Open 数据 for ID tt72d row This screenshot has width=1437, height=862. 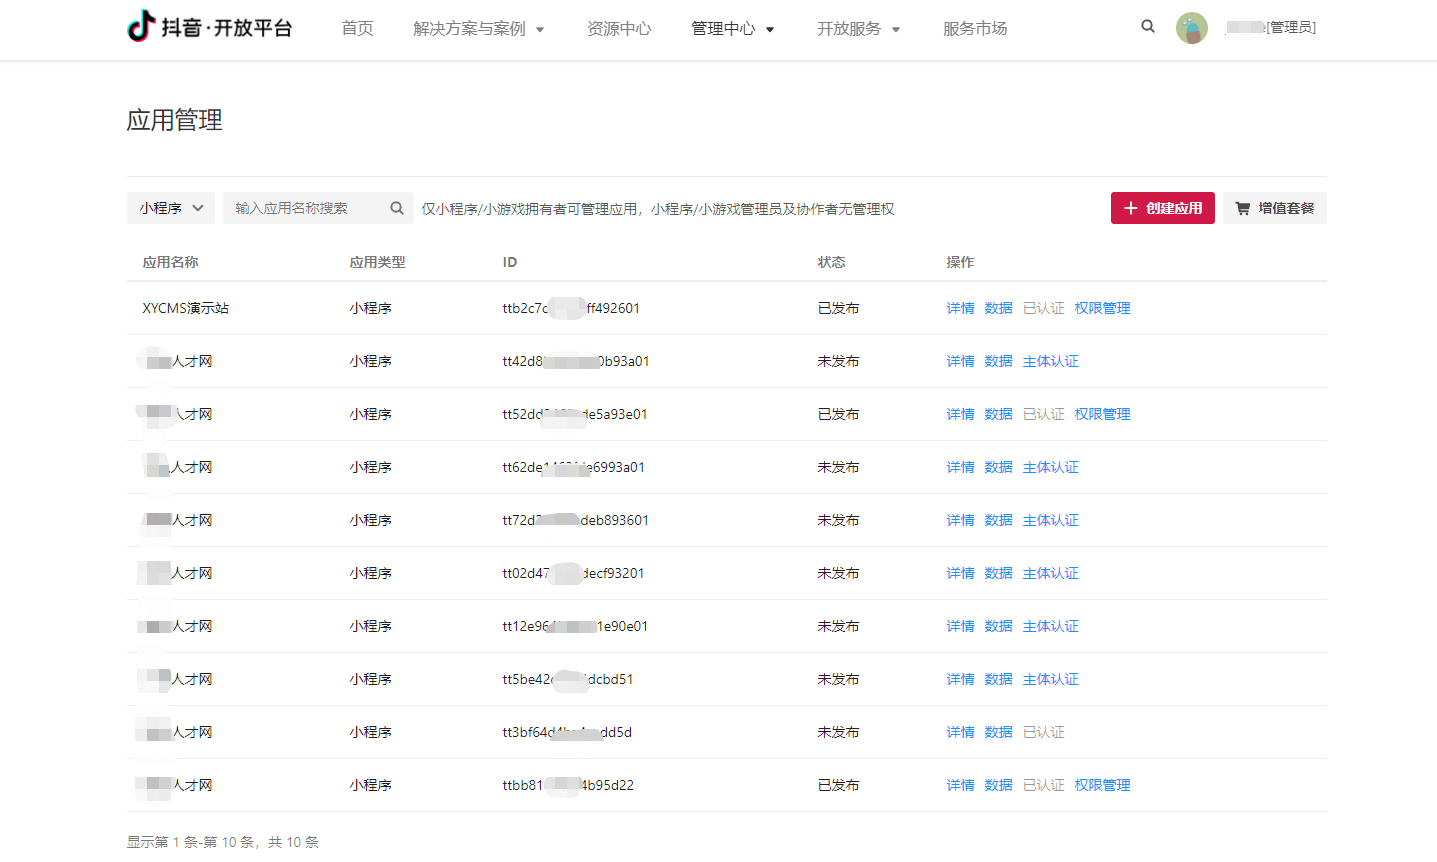coord(998,520)
